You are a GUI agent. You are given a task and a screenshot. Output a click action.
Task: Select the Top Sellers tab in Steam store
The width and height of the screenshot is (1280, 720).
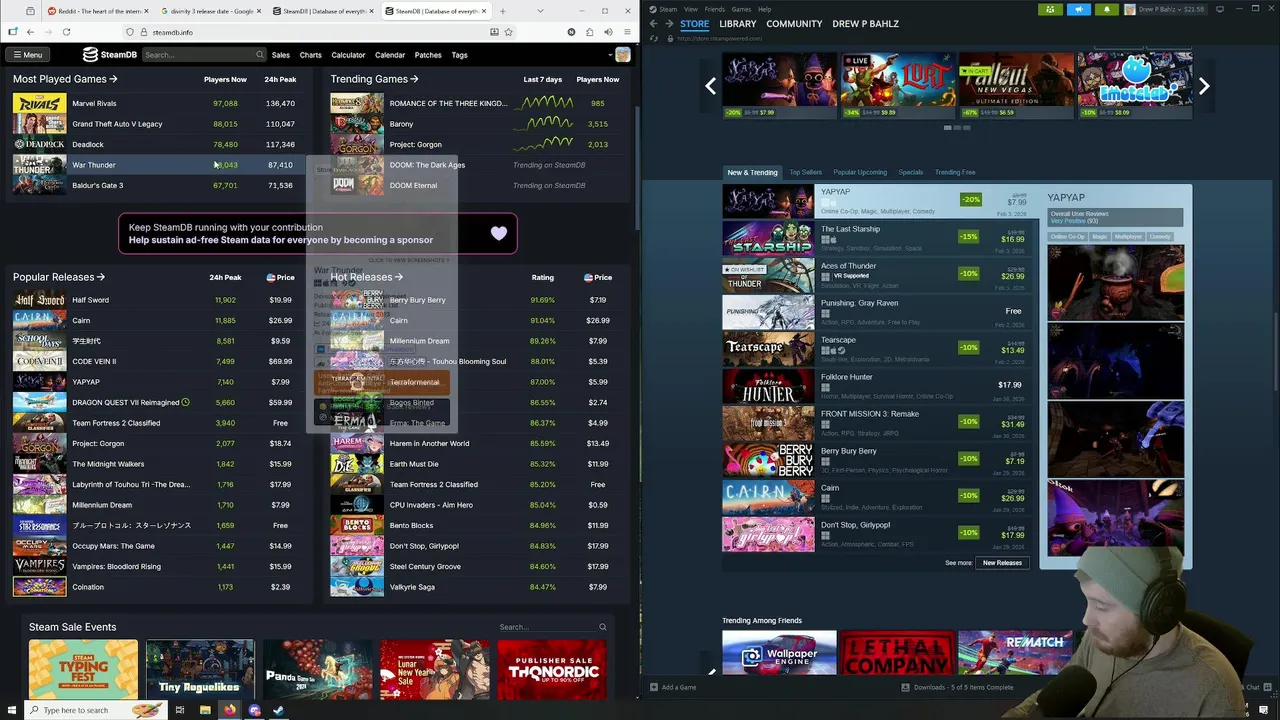click(806, 172)
